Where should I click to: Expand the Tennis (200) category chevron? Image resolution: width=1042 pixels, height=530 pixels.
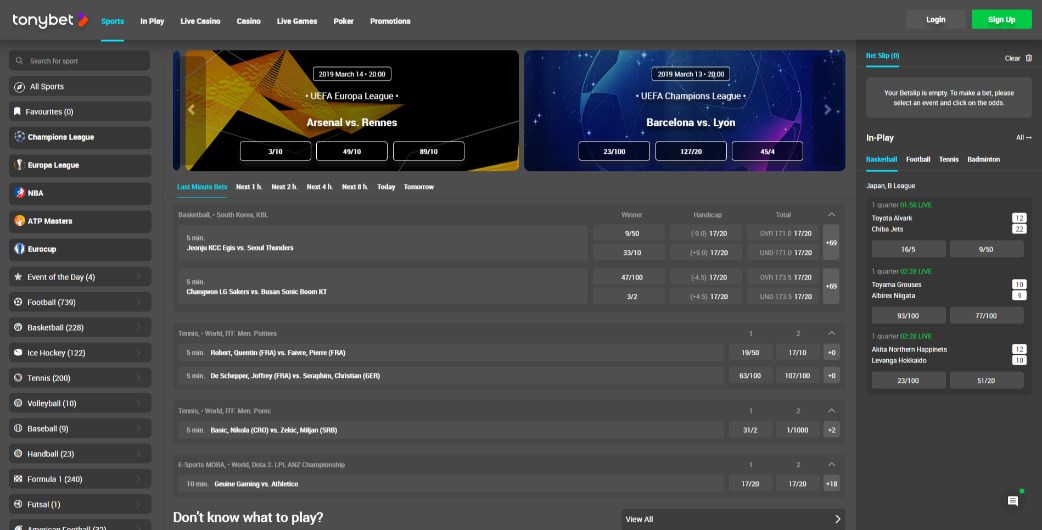pos(138,378)
